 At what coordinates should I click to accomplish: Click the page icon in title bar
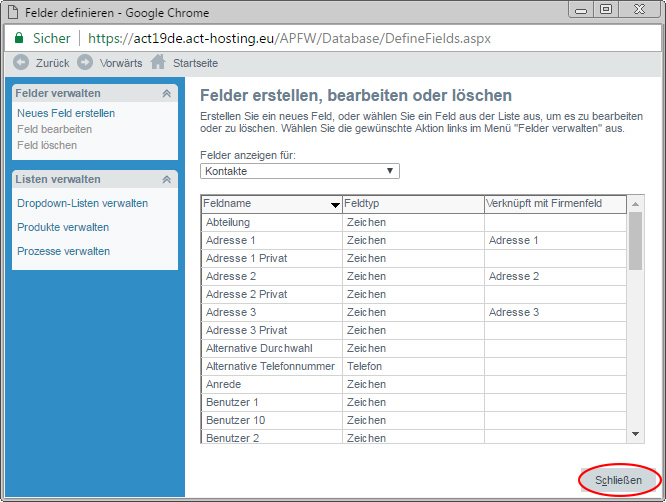tap(14, 12)
